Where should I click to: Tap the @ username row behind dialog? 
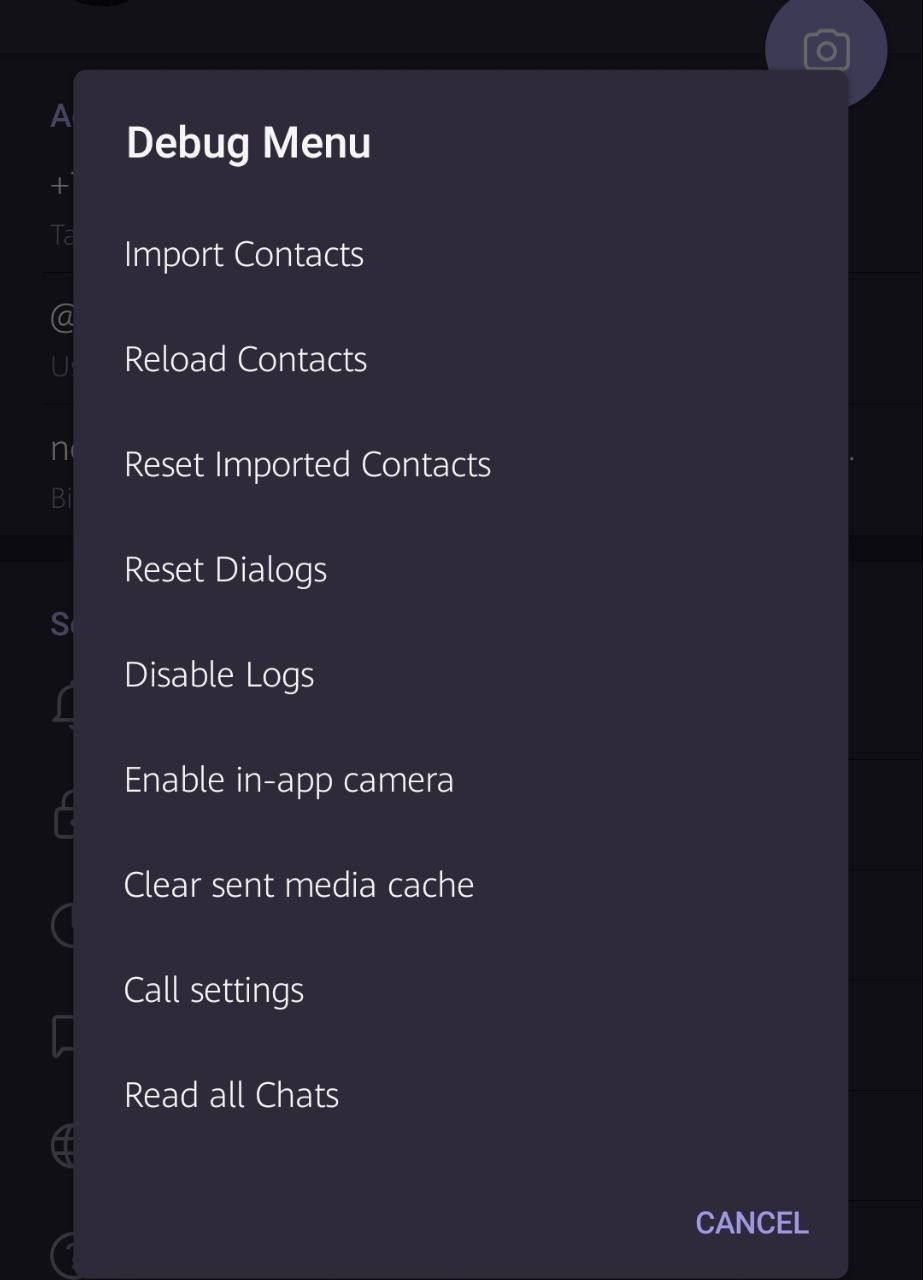(x=58, y=340)
